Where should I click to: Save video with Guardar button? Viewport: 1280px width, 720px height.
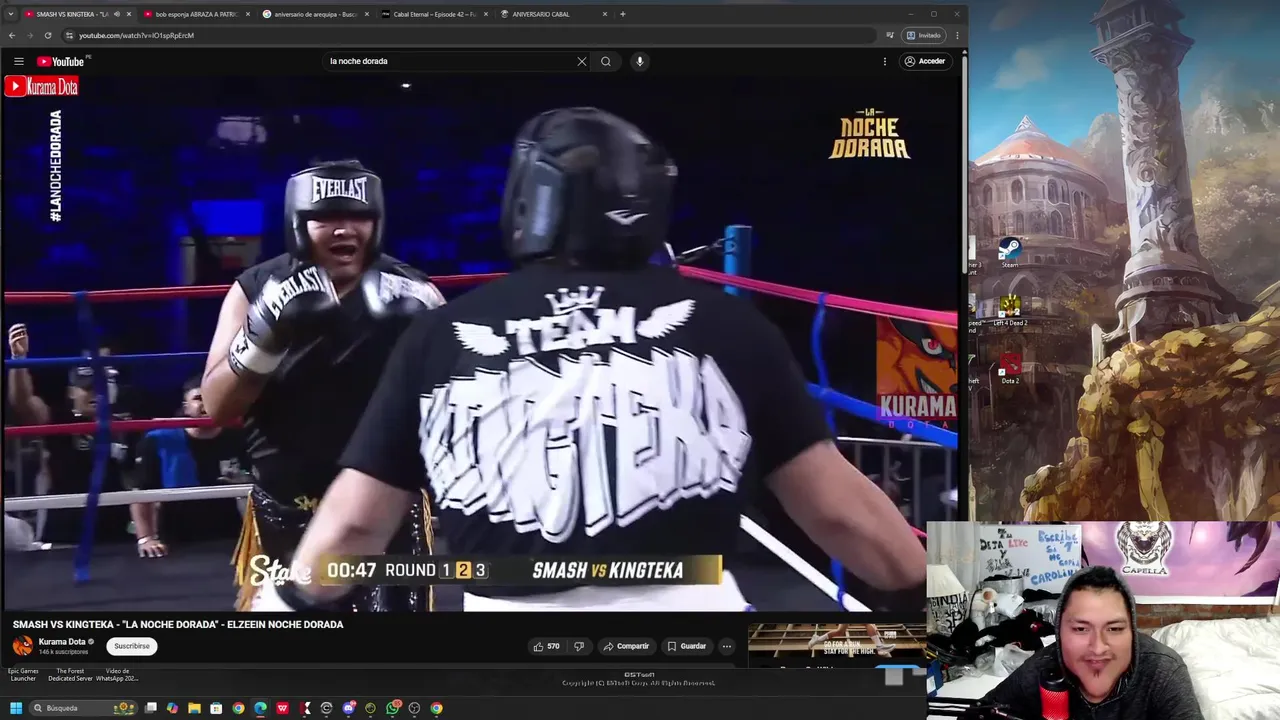pos(687,646)
